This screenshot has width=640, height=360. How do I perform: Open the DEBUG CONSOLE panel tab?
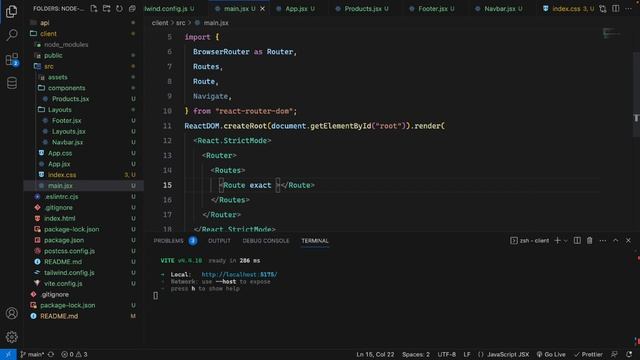point(266,241)
